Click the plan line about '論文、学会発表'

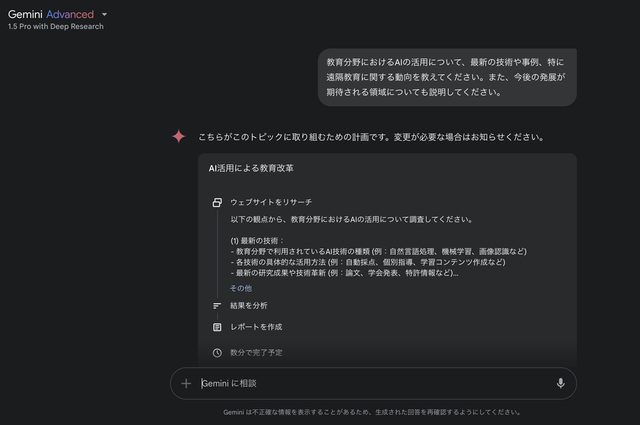click(x=344, y=273)
